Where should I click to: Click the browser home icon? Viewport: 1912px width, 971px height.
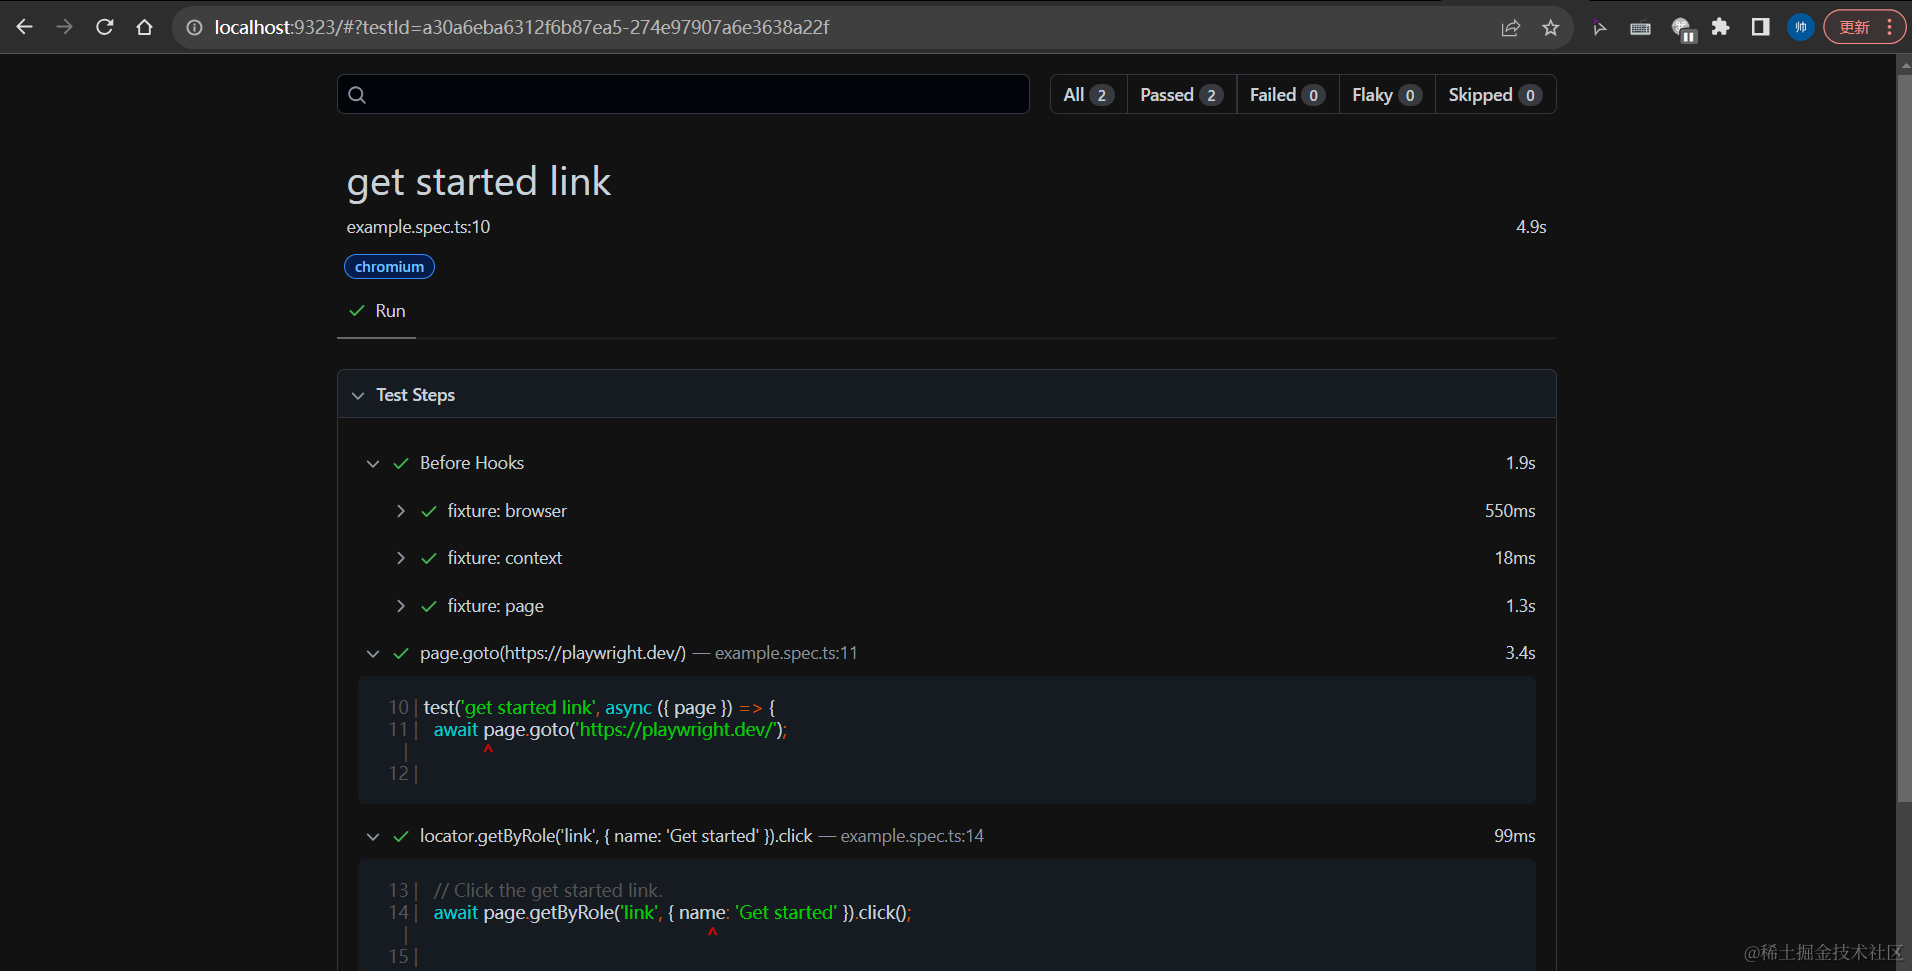[144, 27]
